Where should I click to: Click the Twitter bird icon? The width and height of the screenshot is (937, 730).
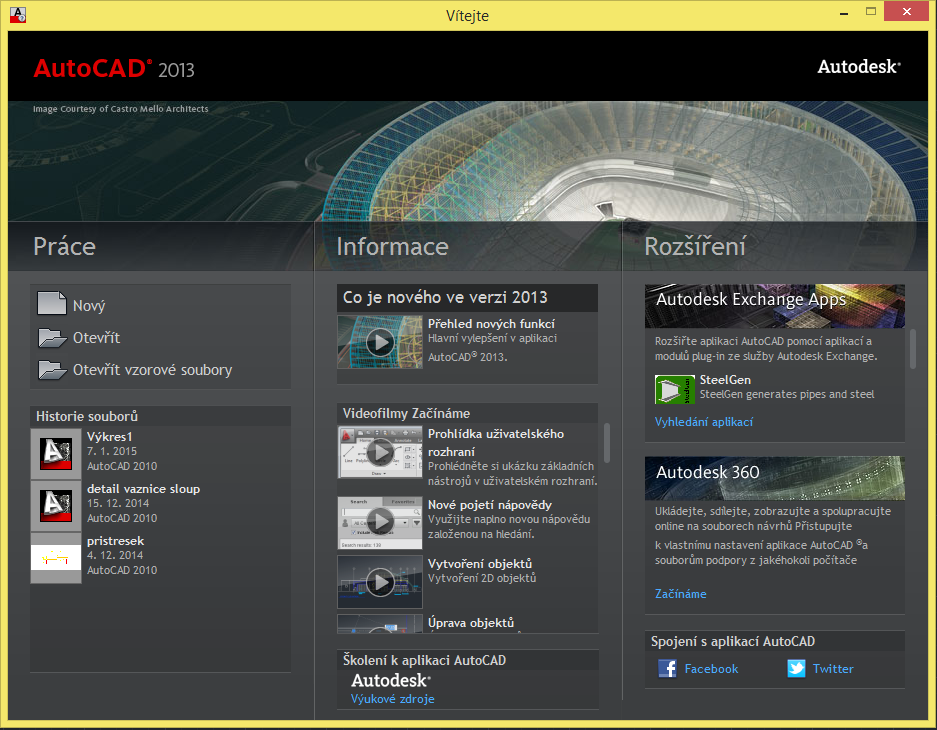point(797,668)
